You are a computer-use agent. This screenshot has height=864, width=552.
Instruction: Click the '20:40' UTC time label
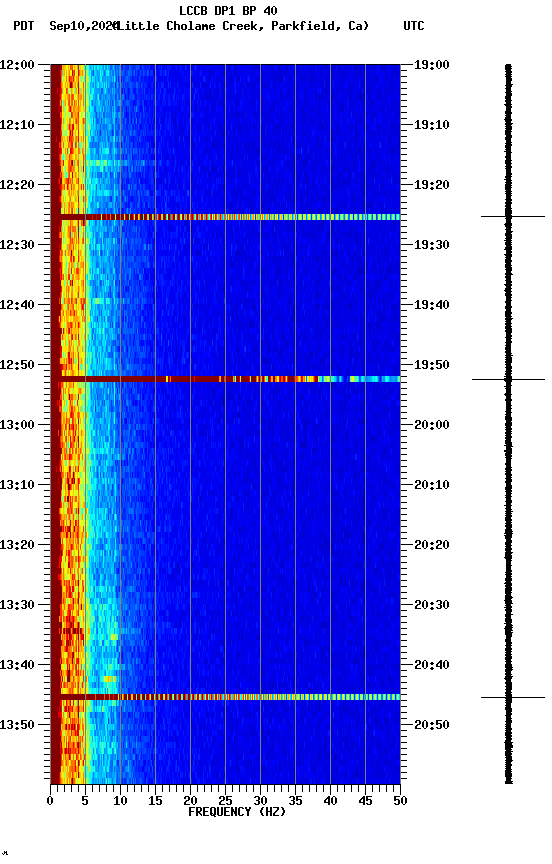432,666
